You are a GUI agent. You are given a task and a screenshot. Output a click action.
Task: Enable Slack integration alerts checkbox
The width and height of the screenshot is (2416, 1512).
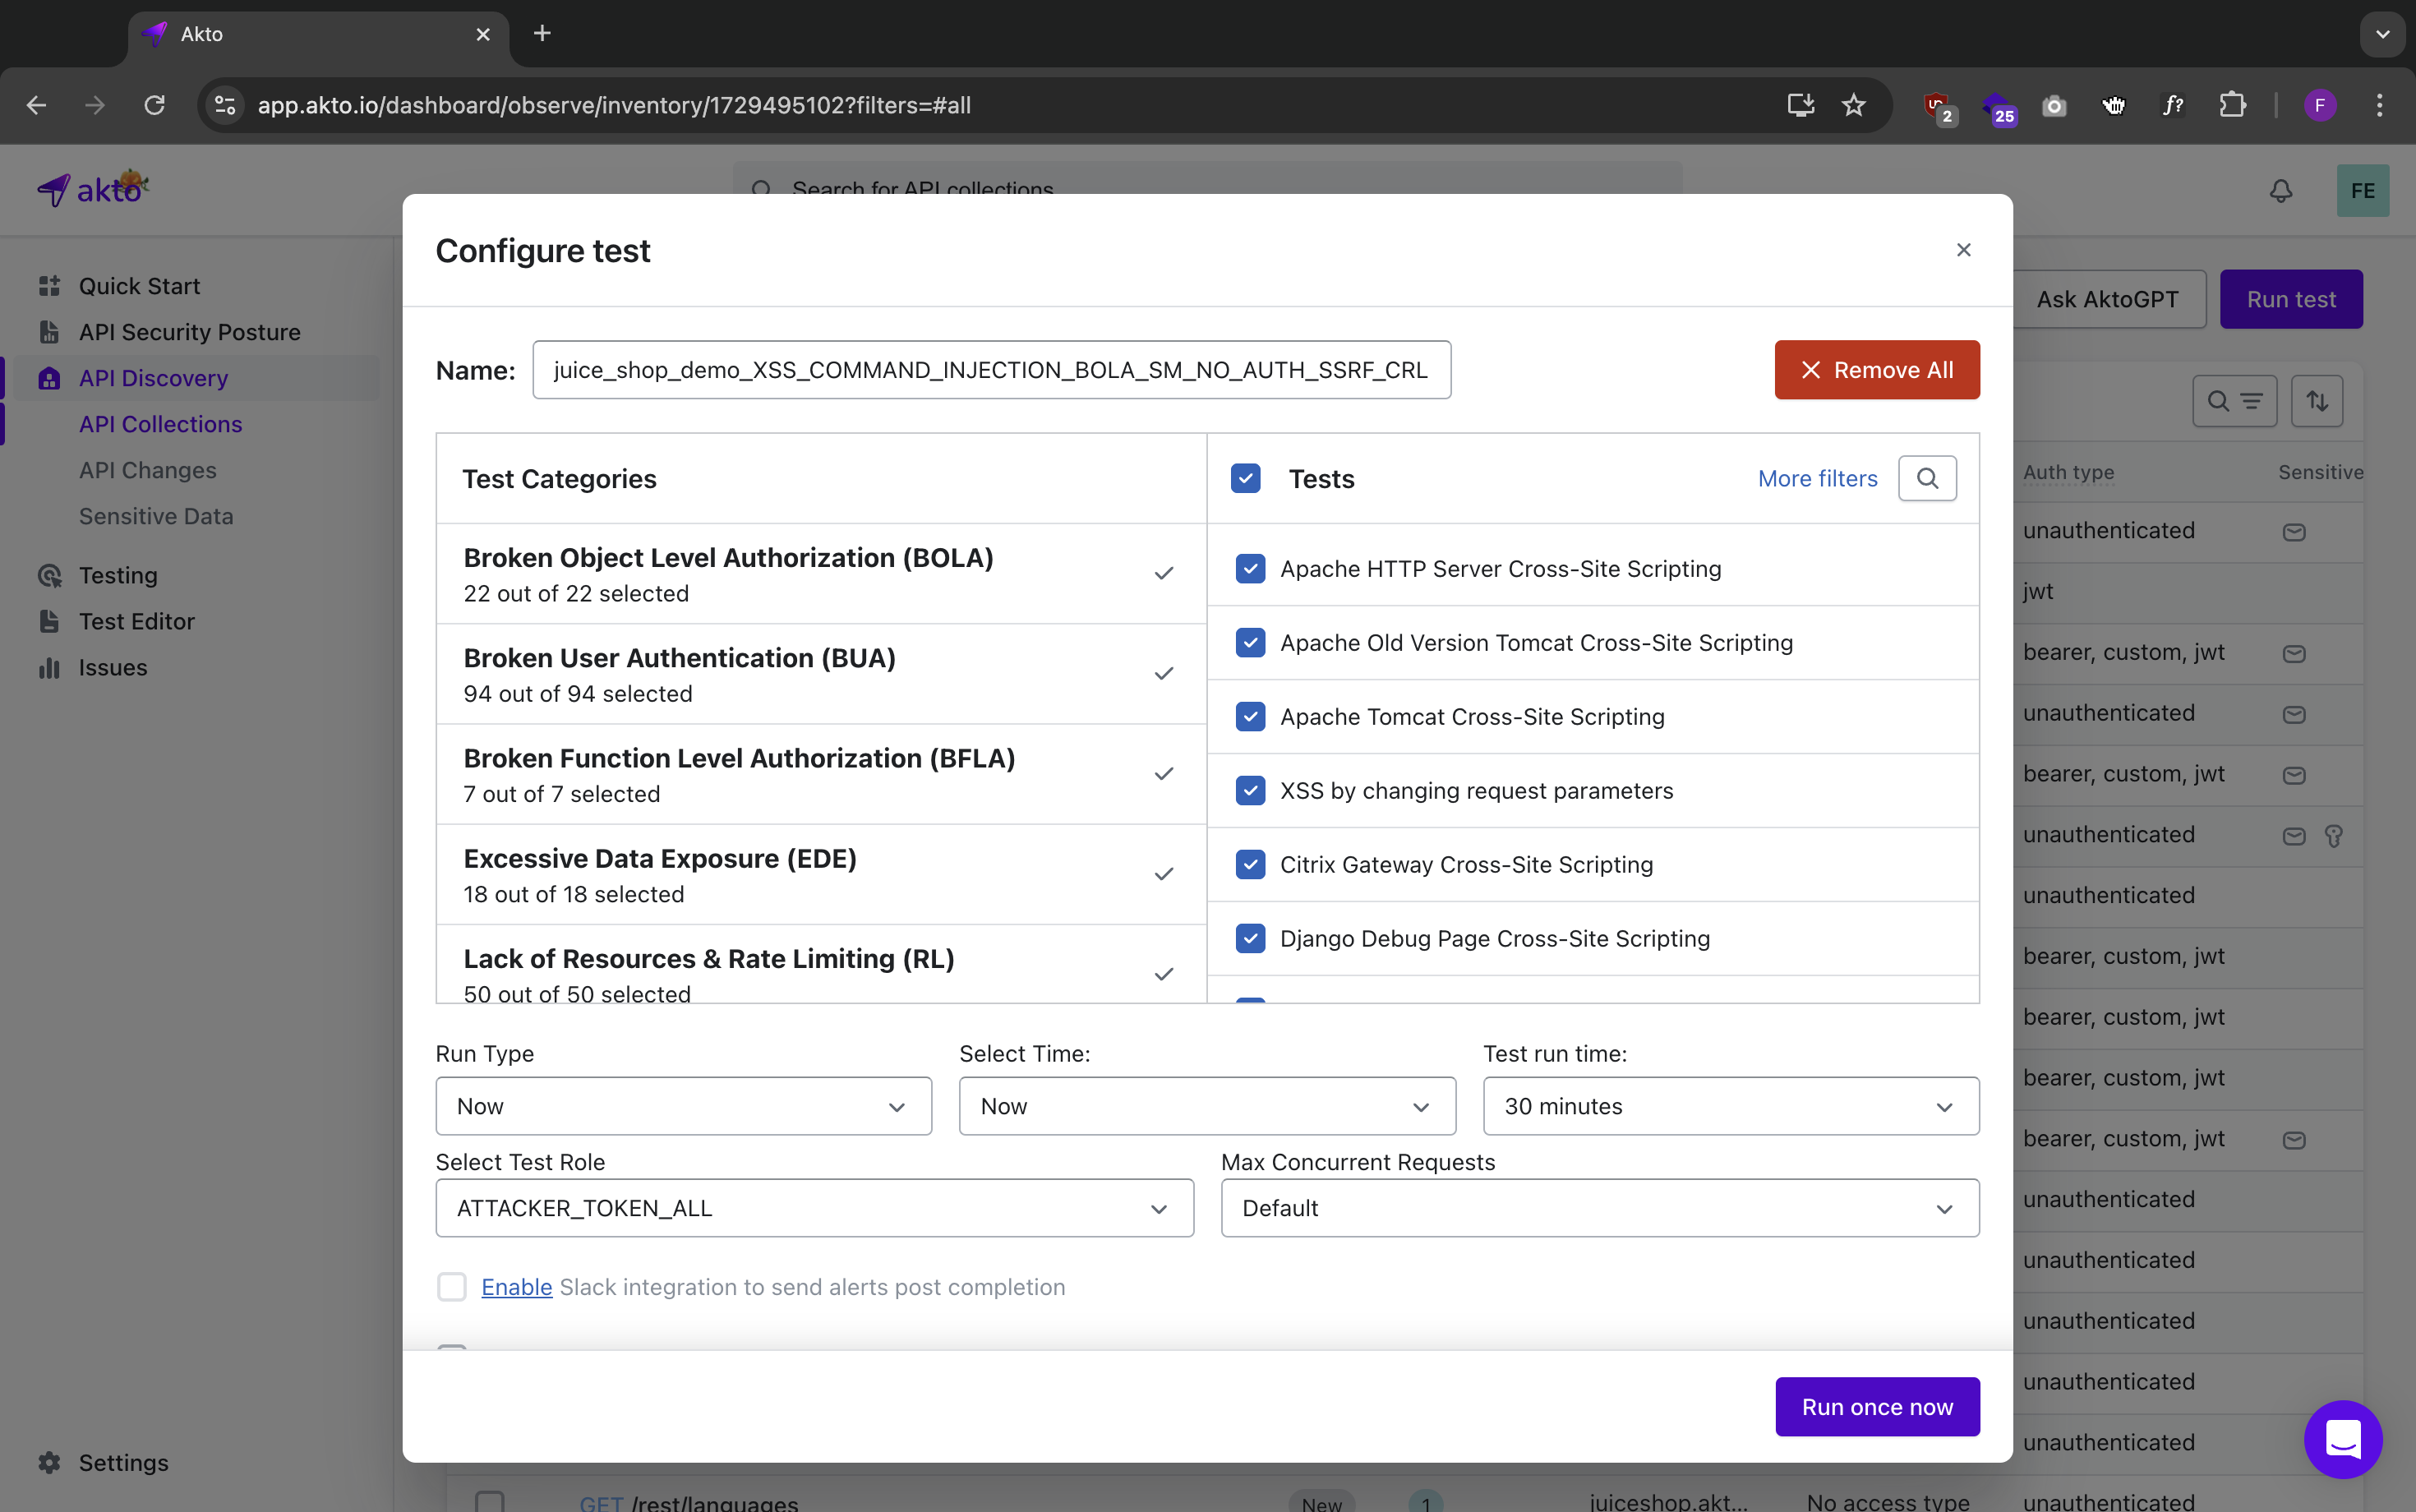pyautogui.click(x=452, y=1287)
